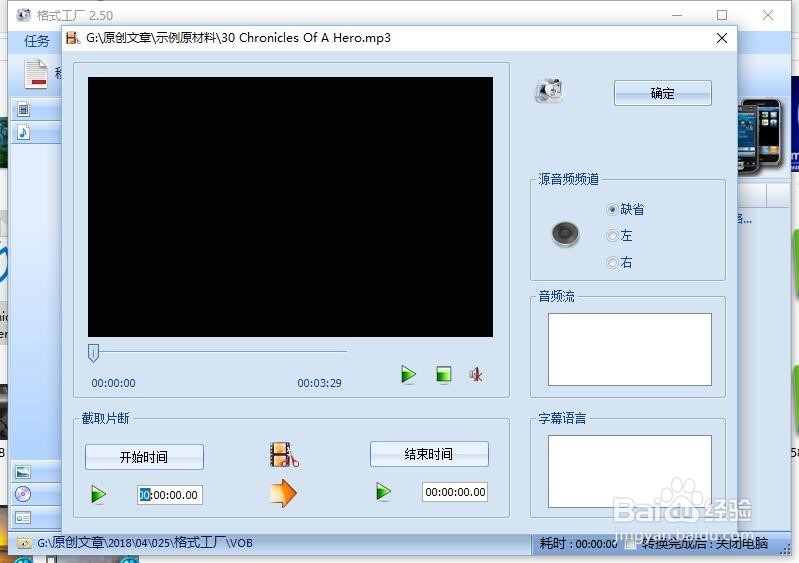
Task: Select the 缺省 audio channel option
Action: coord(625,209)
